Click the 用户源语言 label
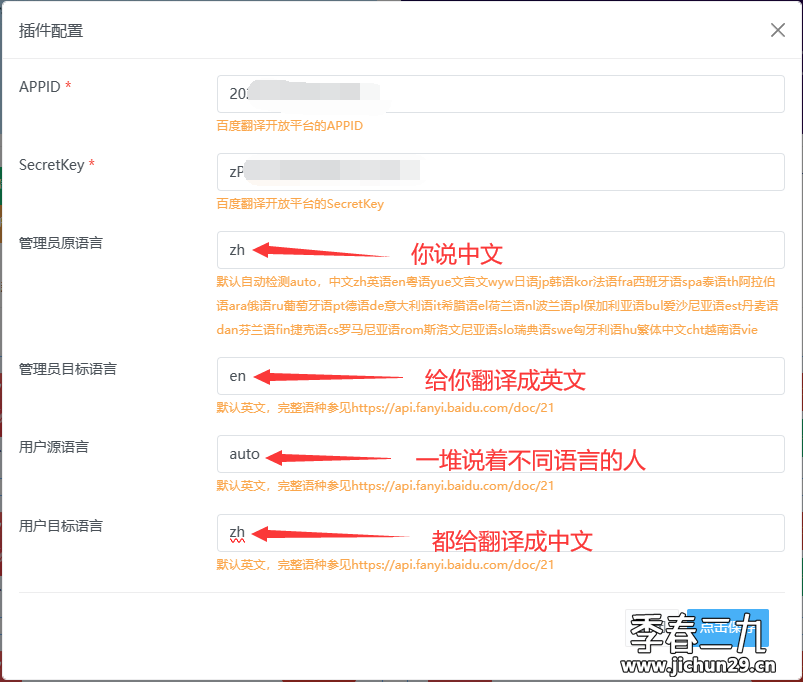 53,447
